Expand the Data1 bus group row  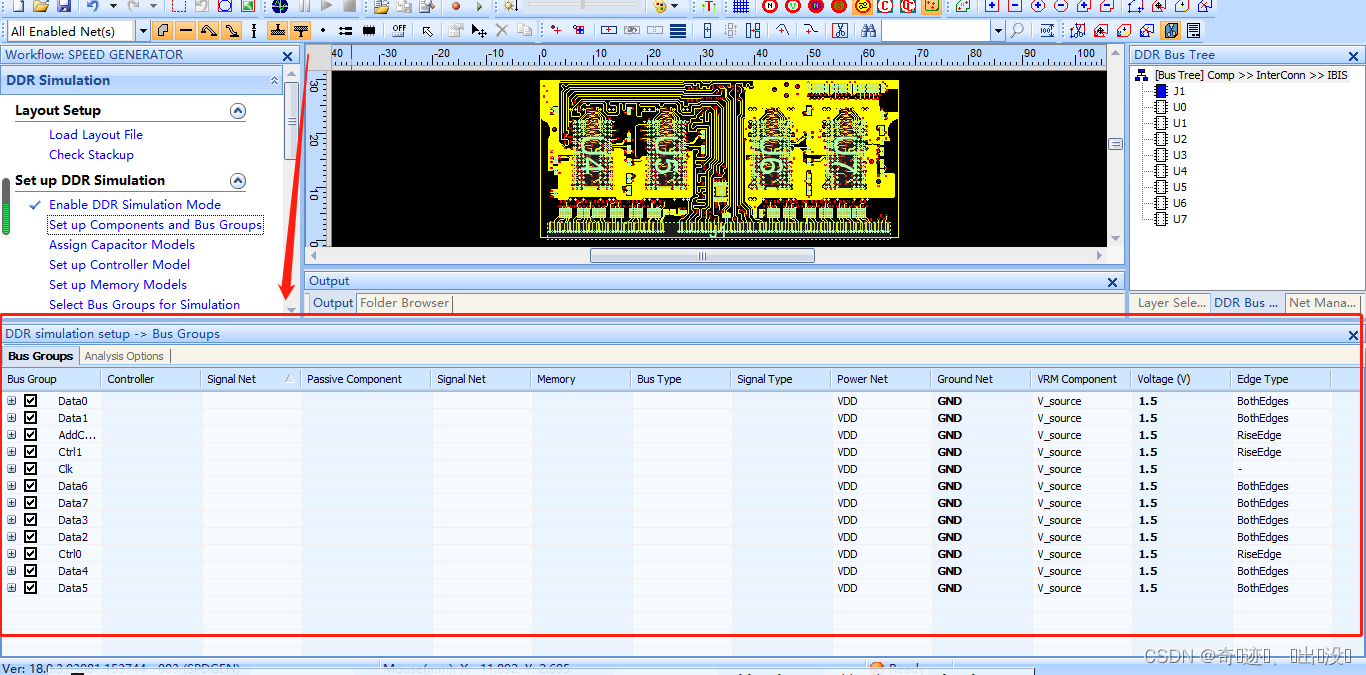tap(12, 418)
